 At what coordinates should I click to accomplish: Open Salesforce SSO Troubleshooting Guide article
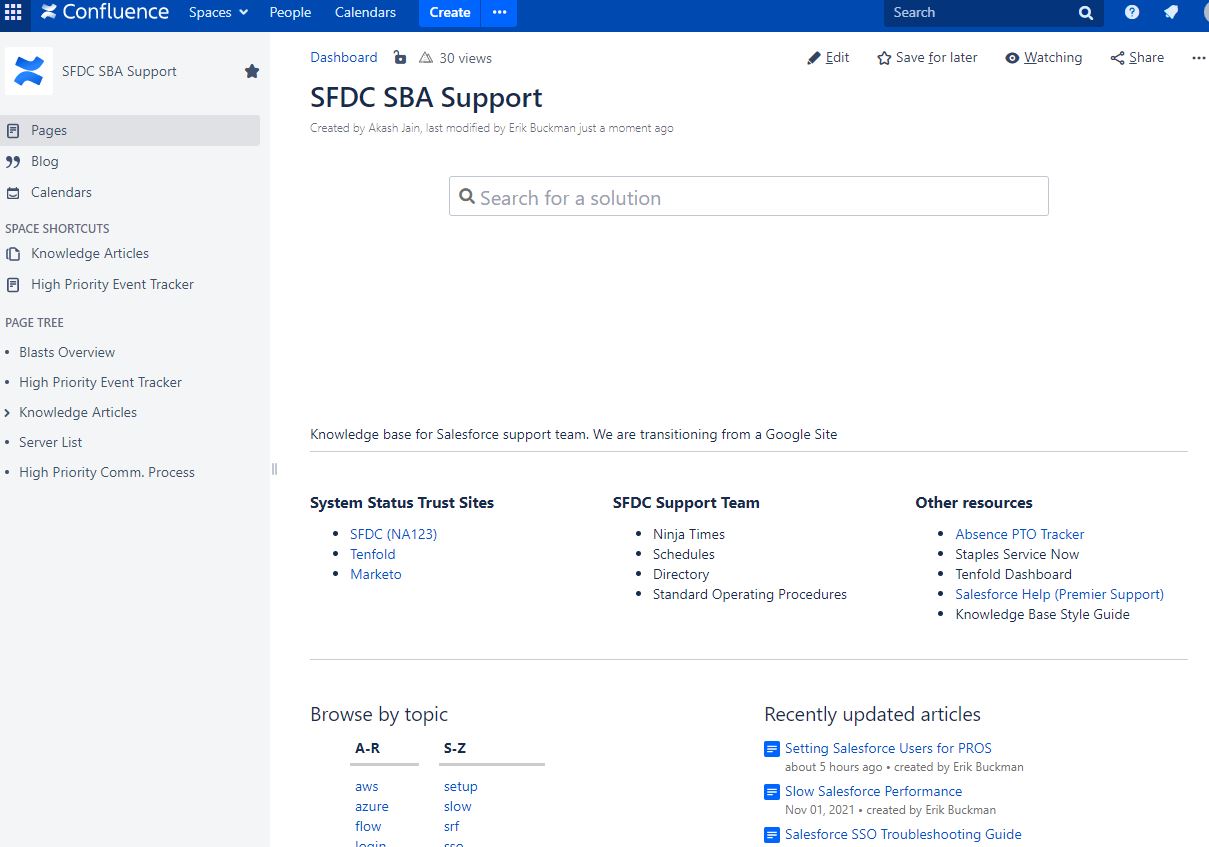coord(903,834)
